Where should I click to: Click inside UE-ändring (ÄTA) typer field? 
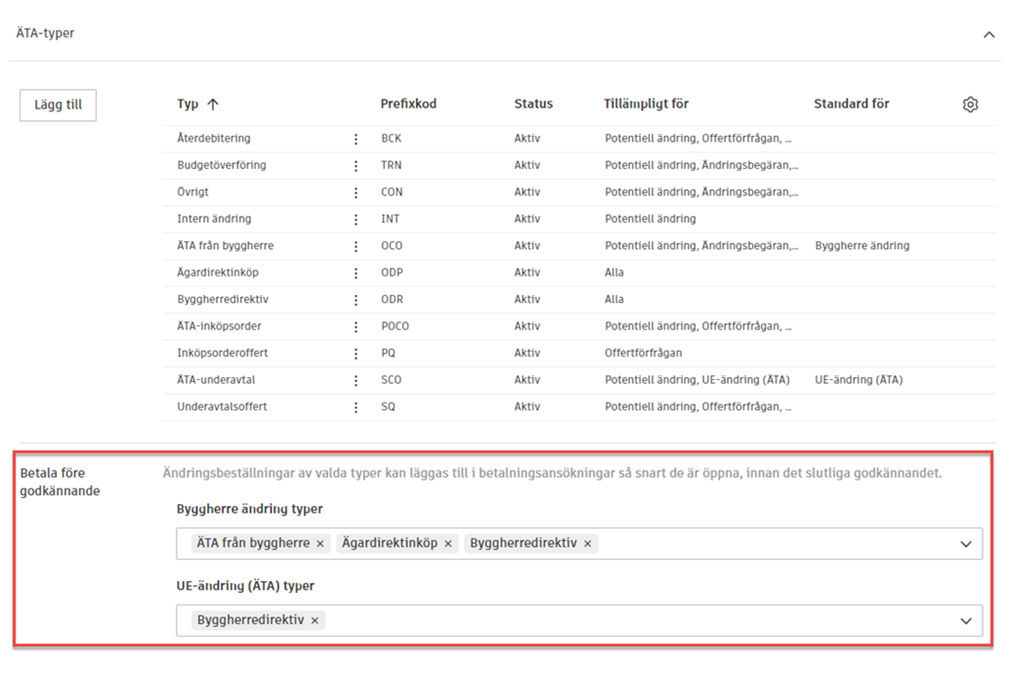[579, 620]
